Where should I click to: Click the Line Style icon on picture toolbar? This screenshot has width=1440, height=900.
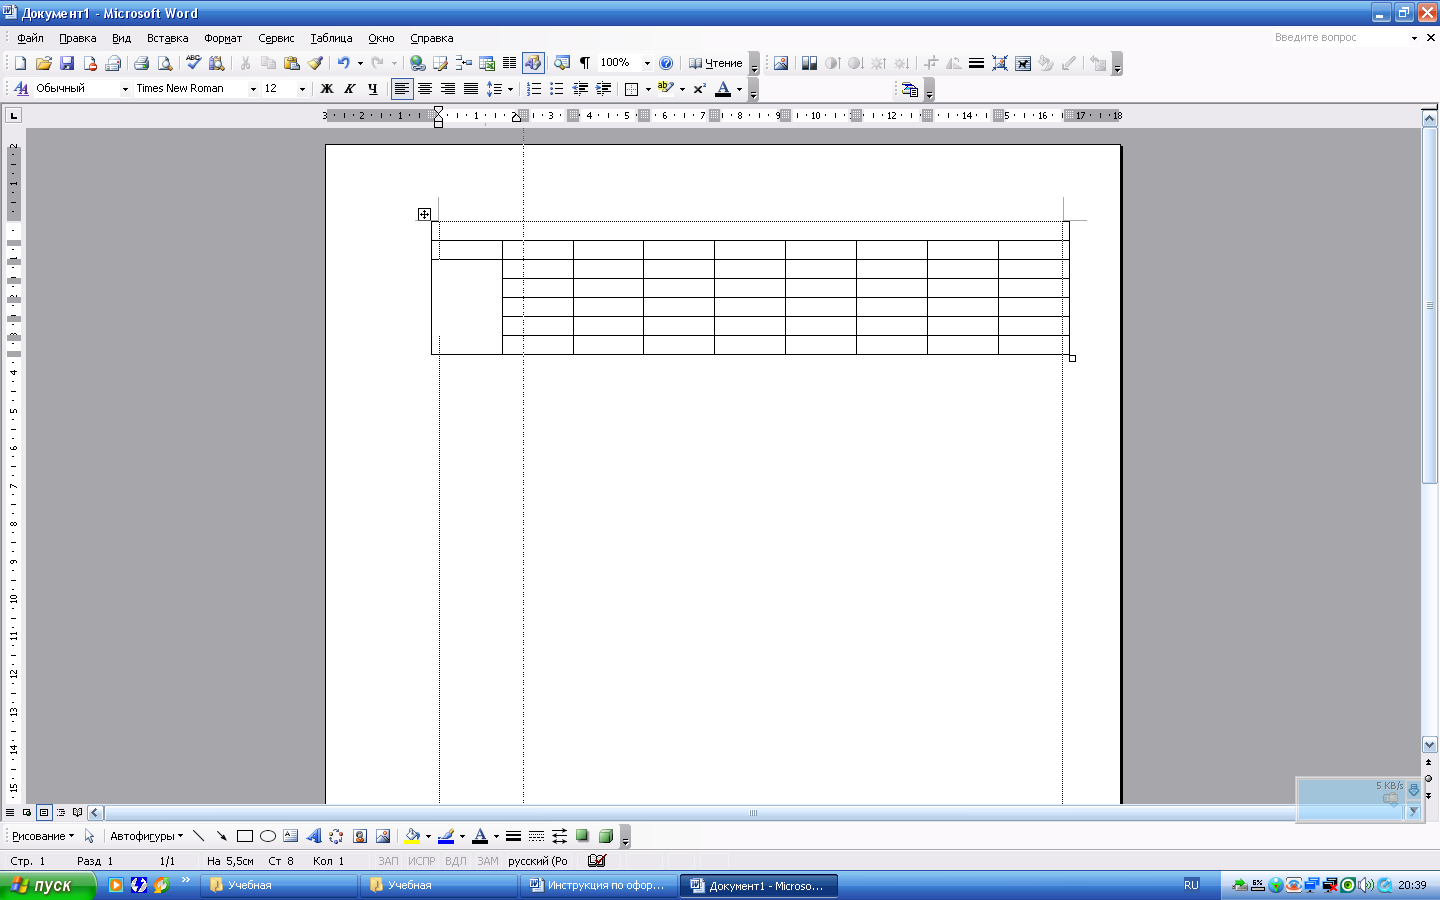click(976, 63)
